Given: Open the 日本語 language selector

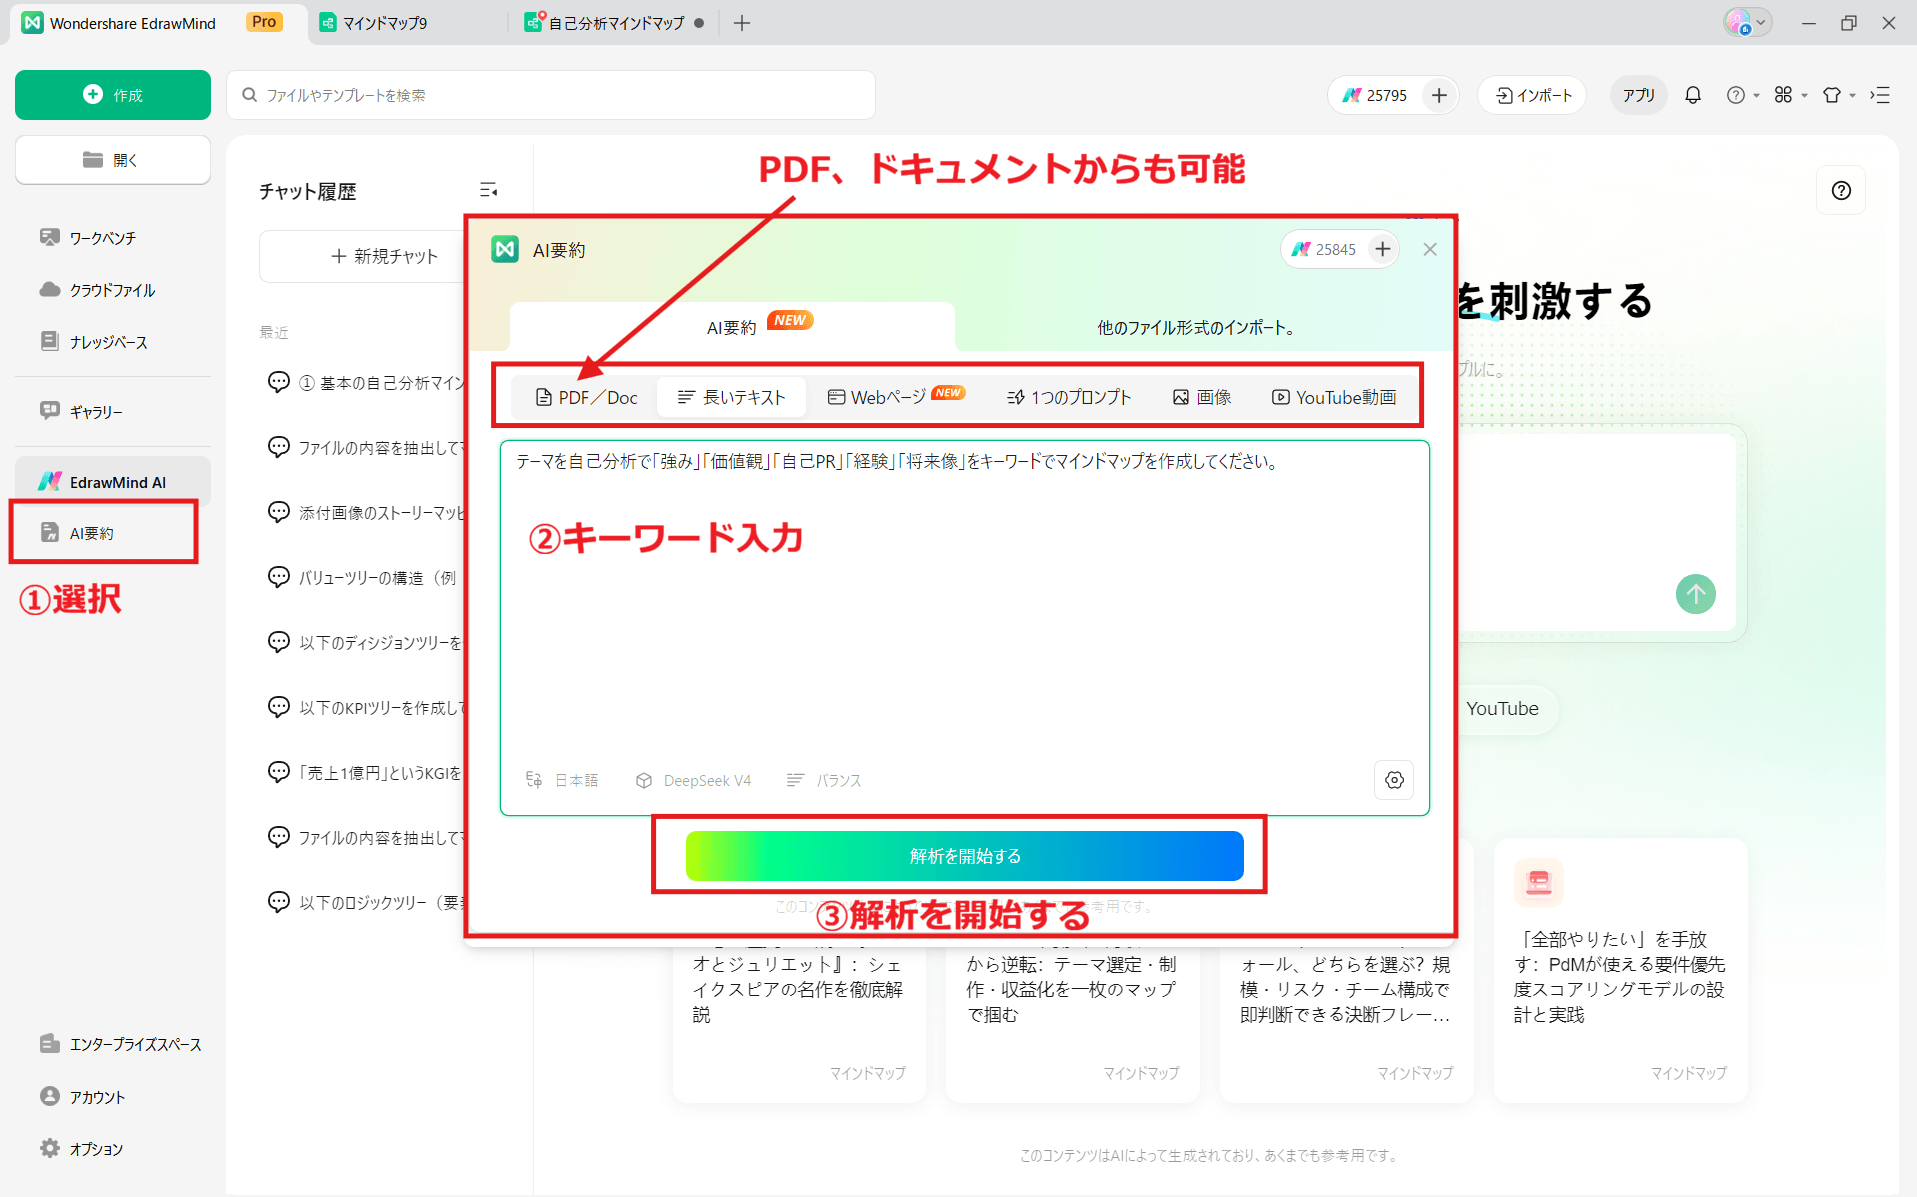Looking at the screenshot, I should tap(562, 780).
